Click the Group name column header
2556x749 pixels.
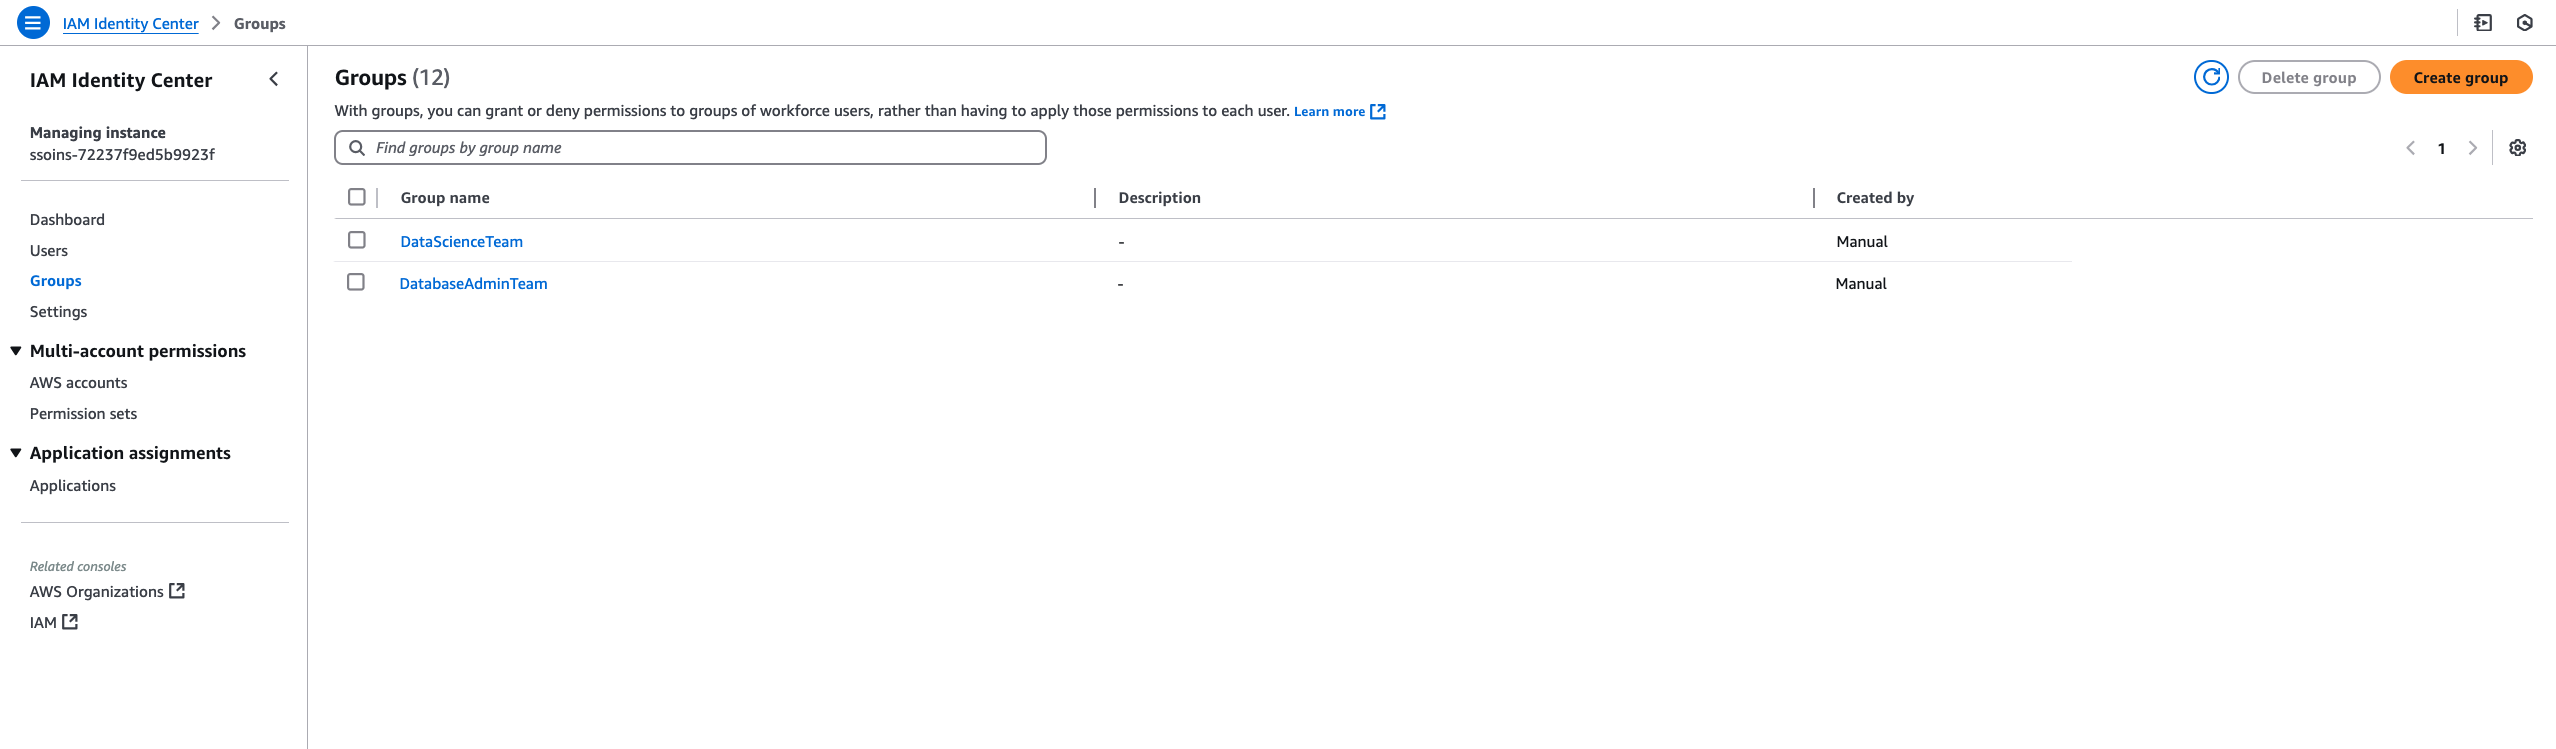445,198
